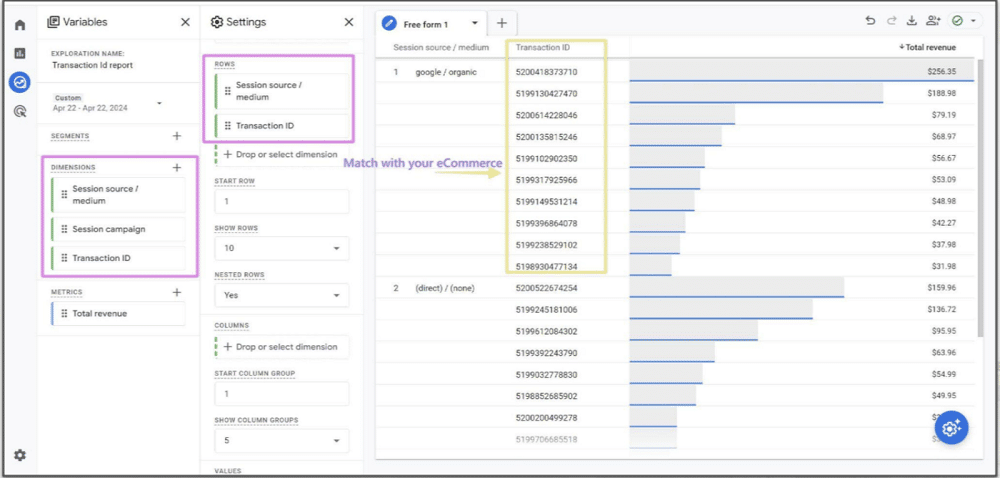
Task: Click the google / organic row label
Action: pos(446,72)
